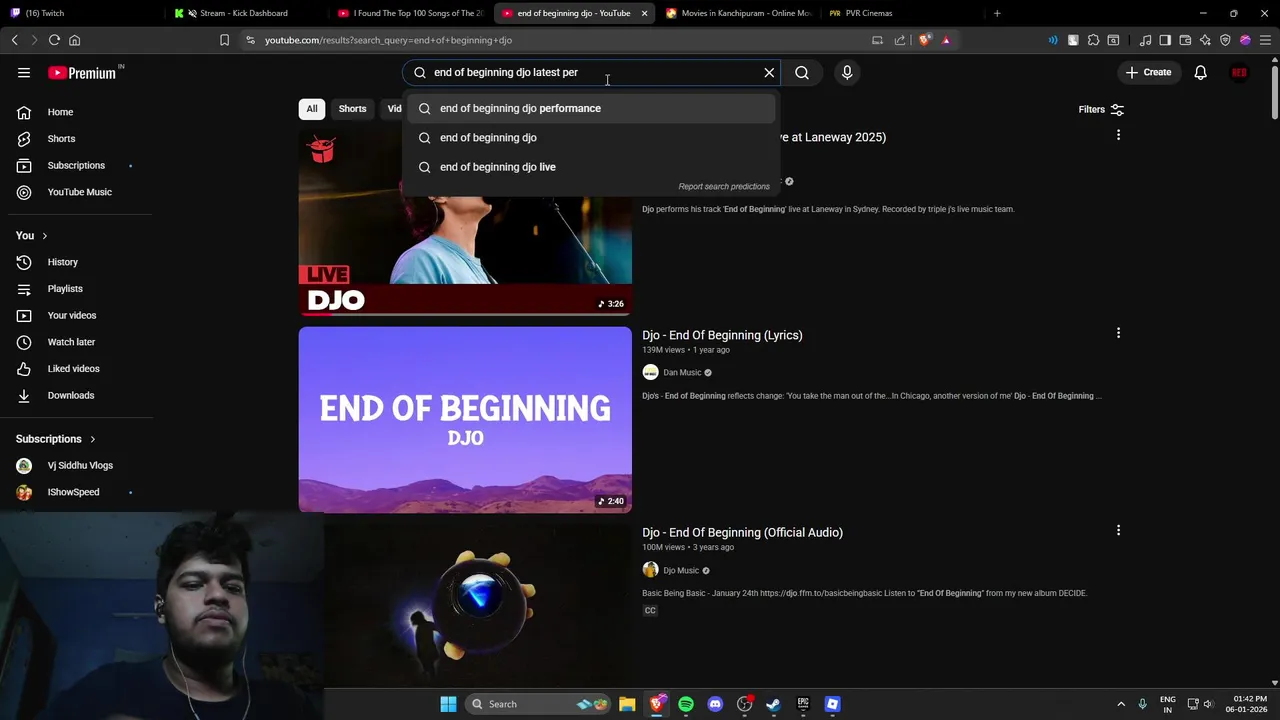Open Brave Leo AI sparkle icon
Screen dimensions: 1280x720
point(1205,40)
